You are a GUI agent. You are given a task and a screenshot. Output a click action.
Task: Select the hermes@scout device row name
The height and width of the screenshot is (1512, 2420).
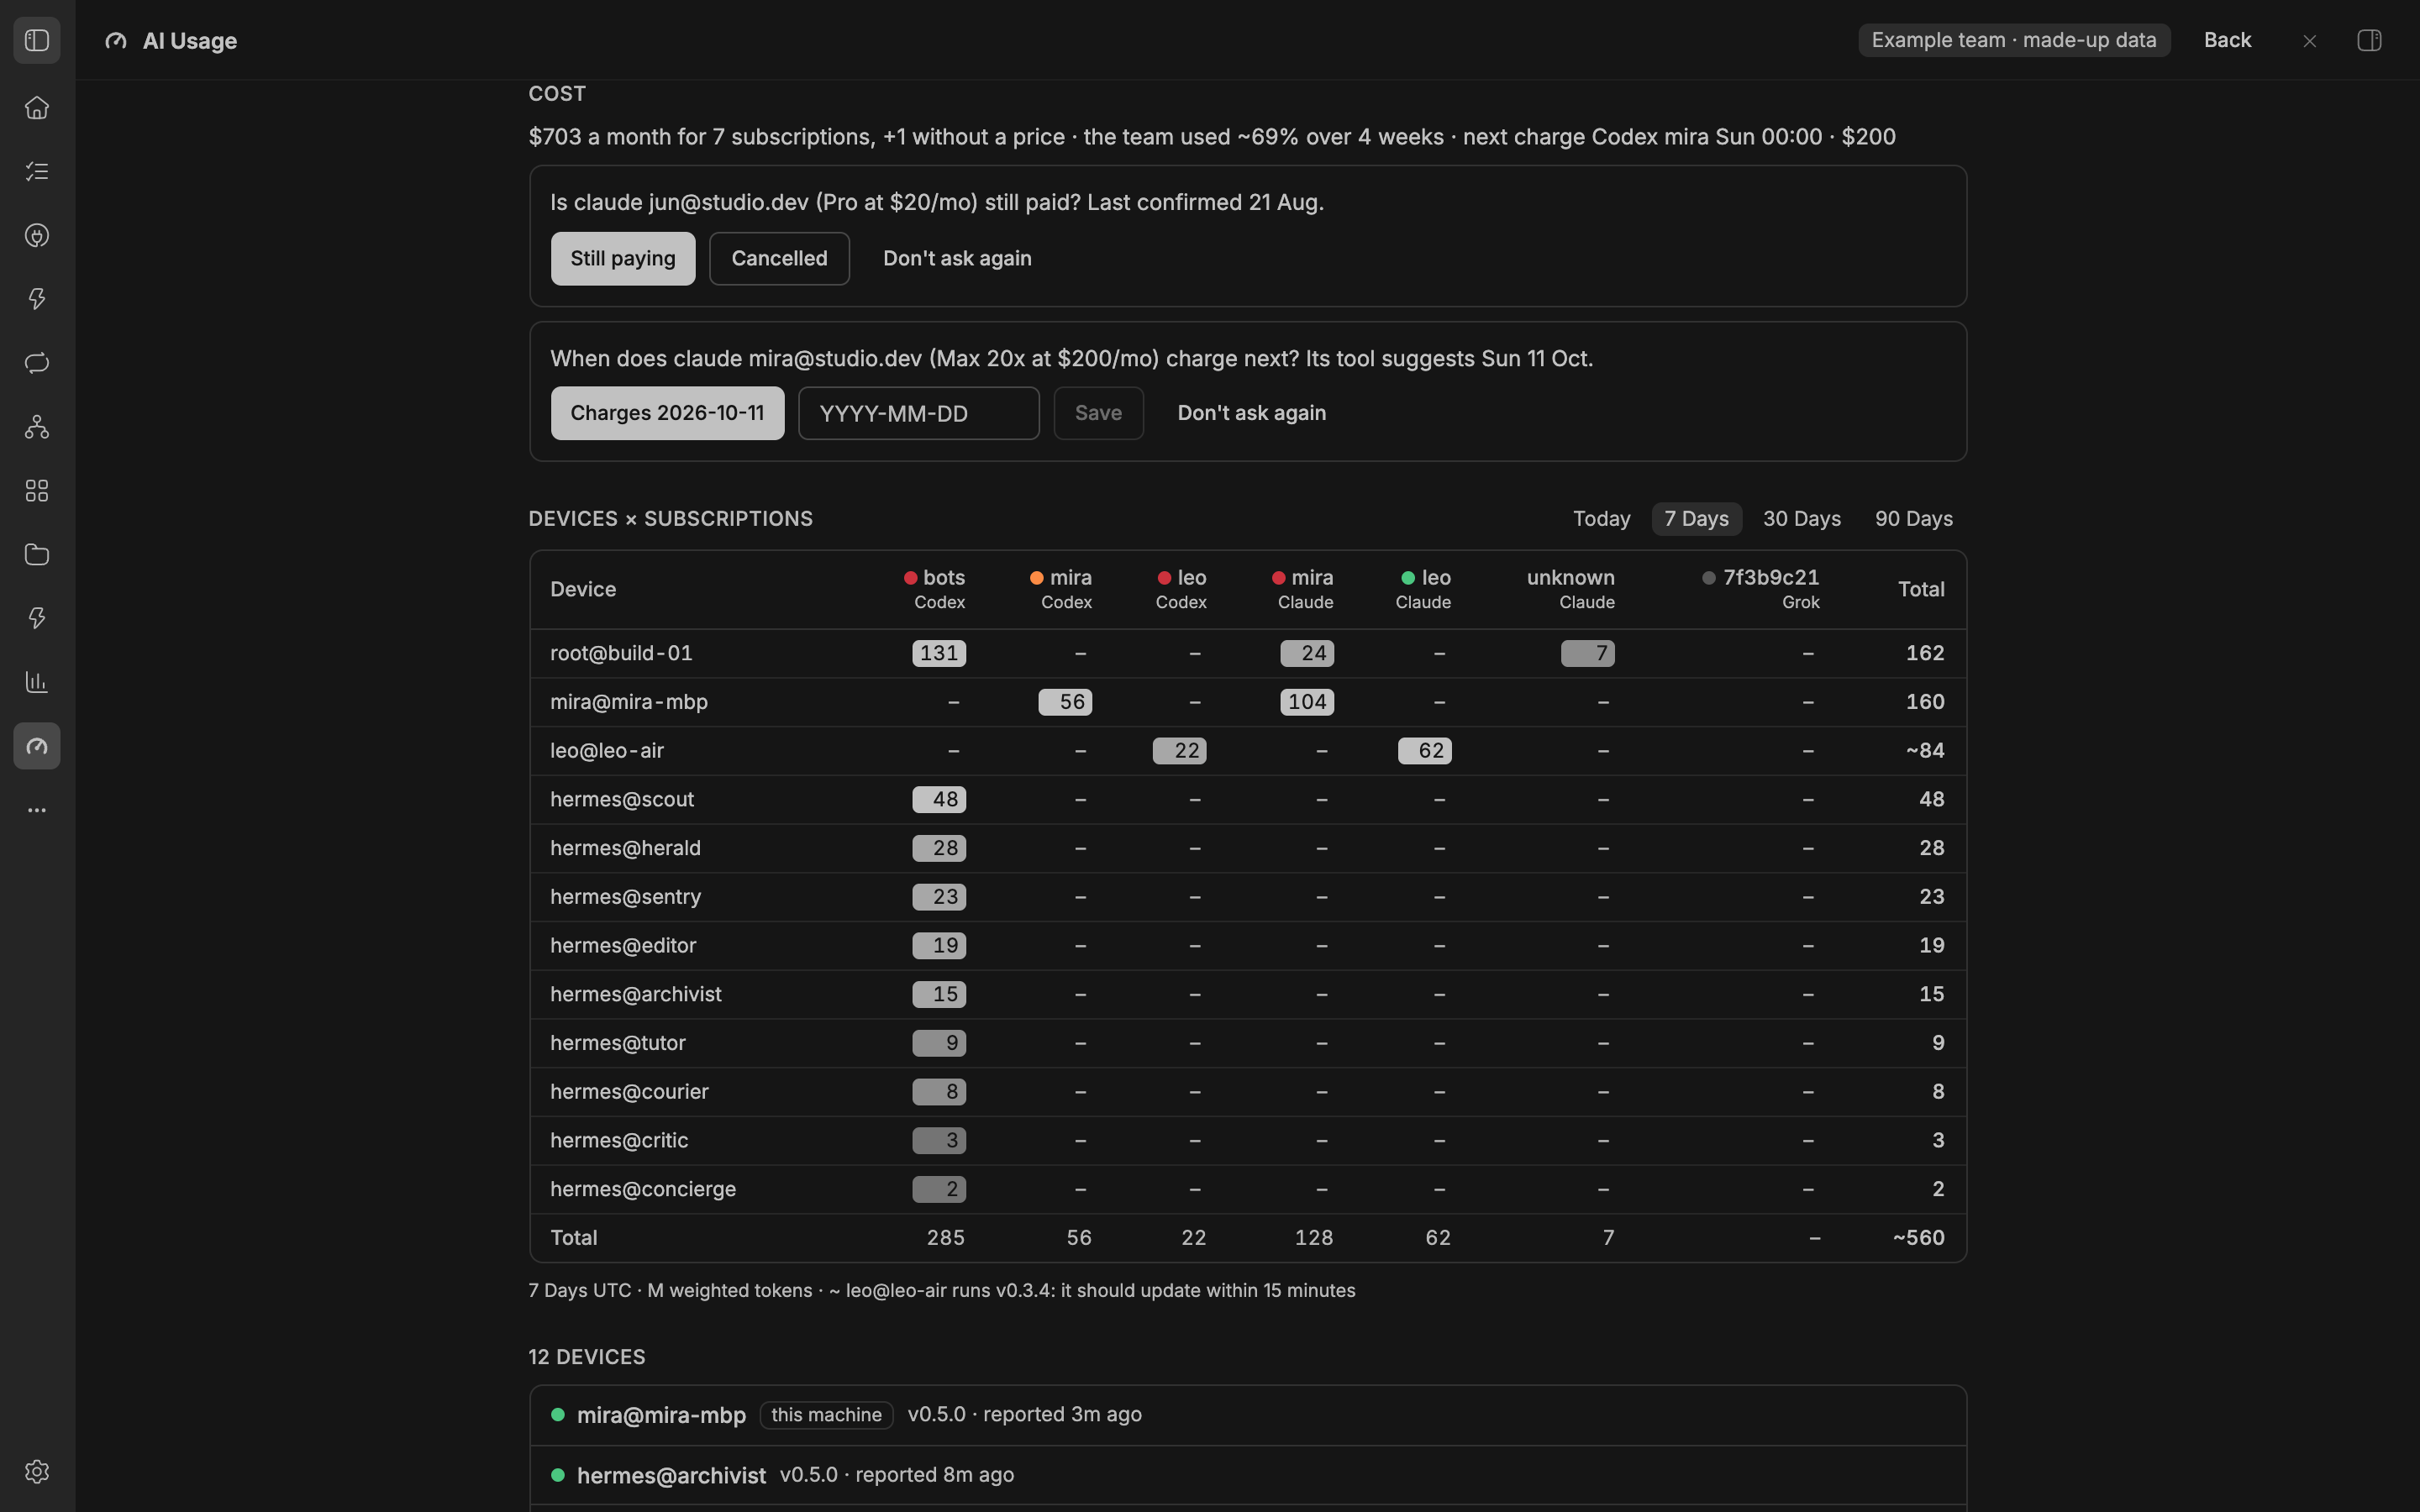tap(622, 800)
